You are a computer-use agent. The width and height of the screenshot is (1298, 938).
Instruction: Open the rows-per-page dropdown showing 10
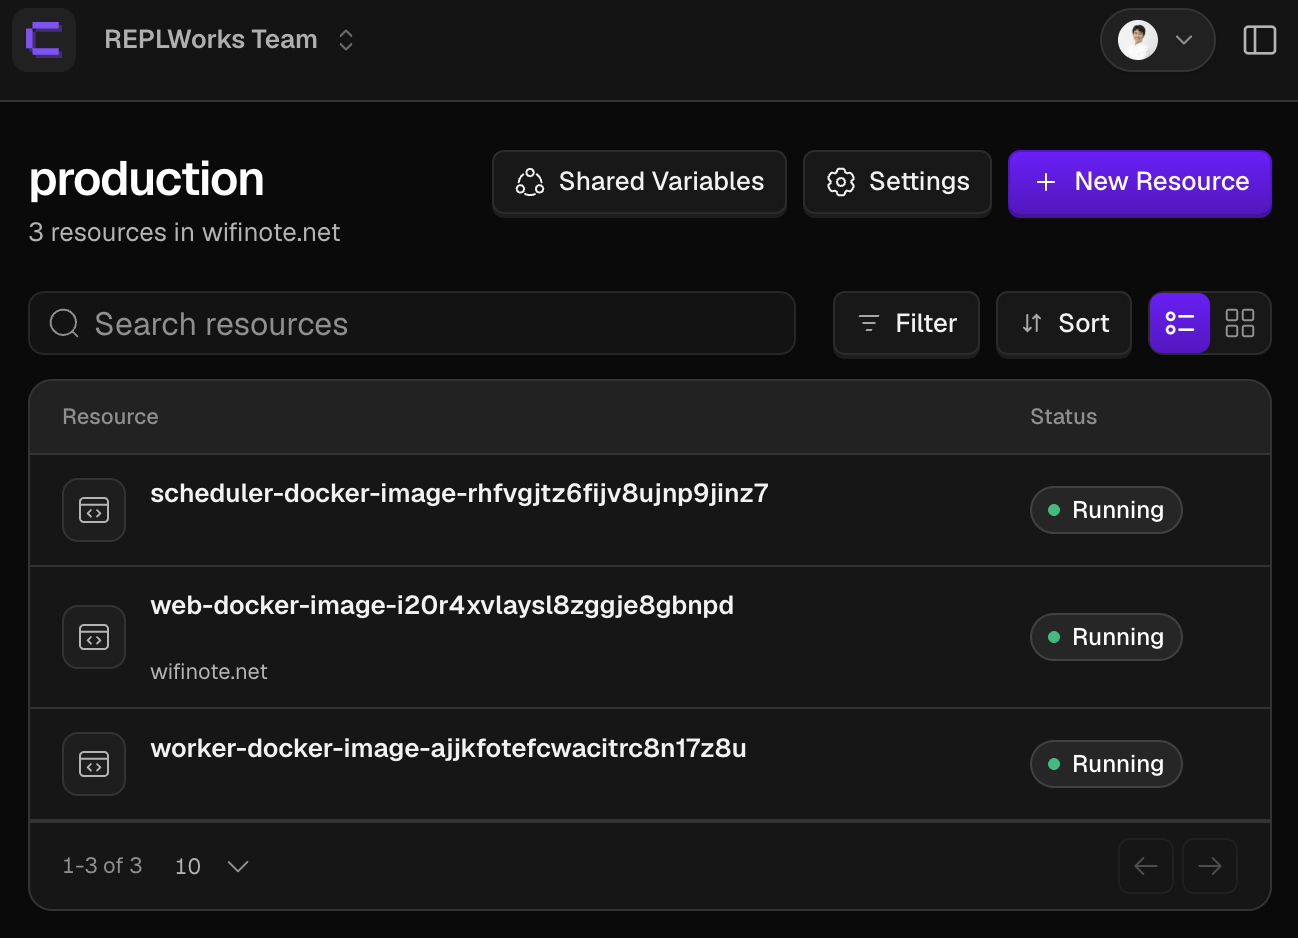point(211,866)
